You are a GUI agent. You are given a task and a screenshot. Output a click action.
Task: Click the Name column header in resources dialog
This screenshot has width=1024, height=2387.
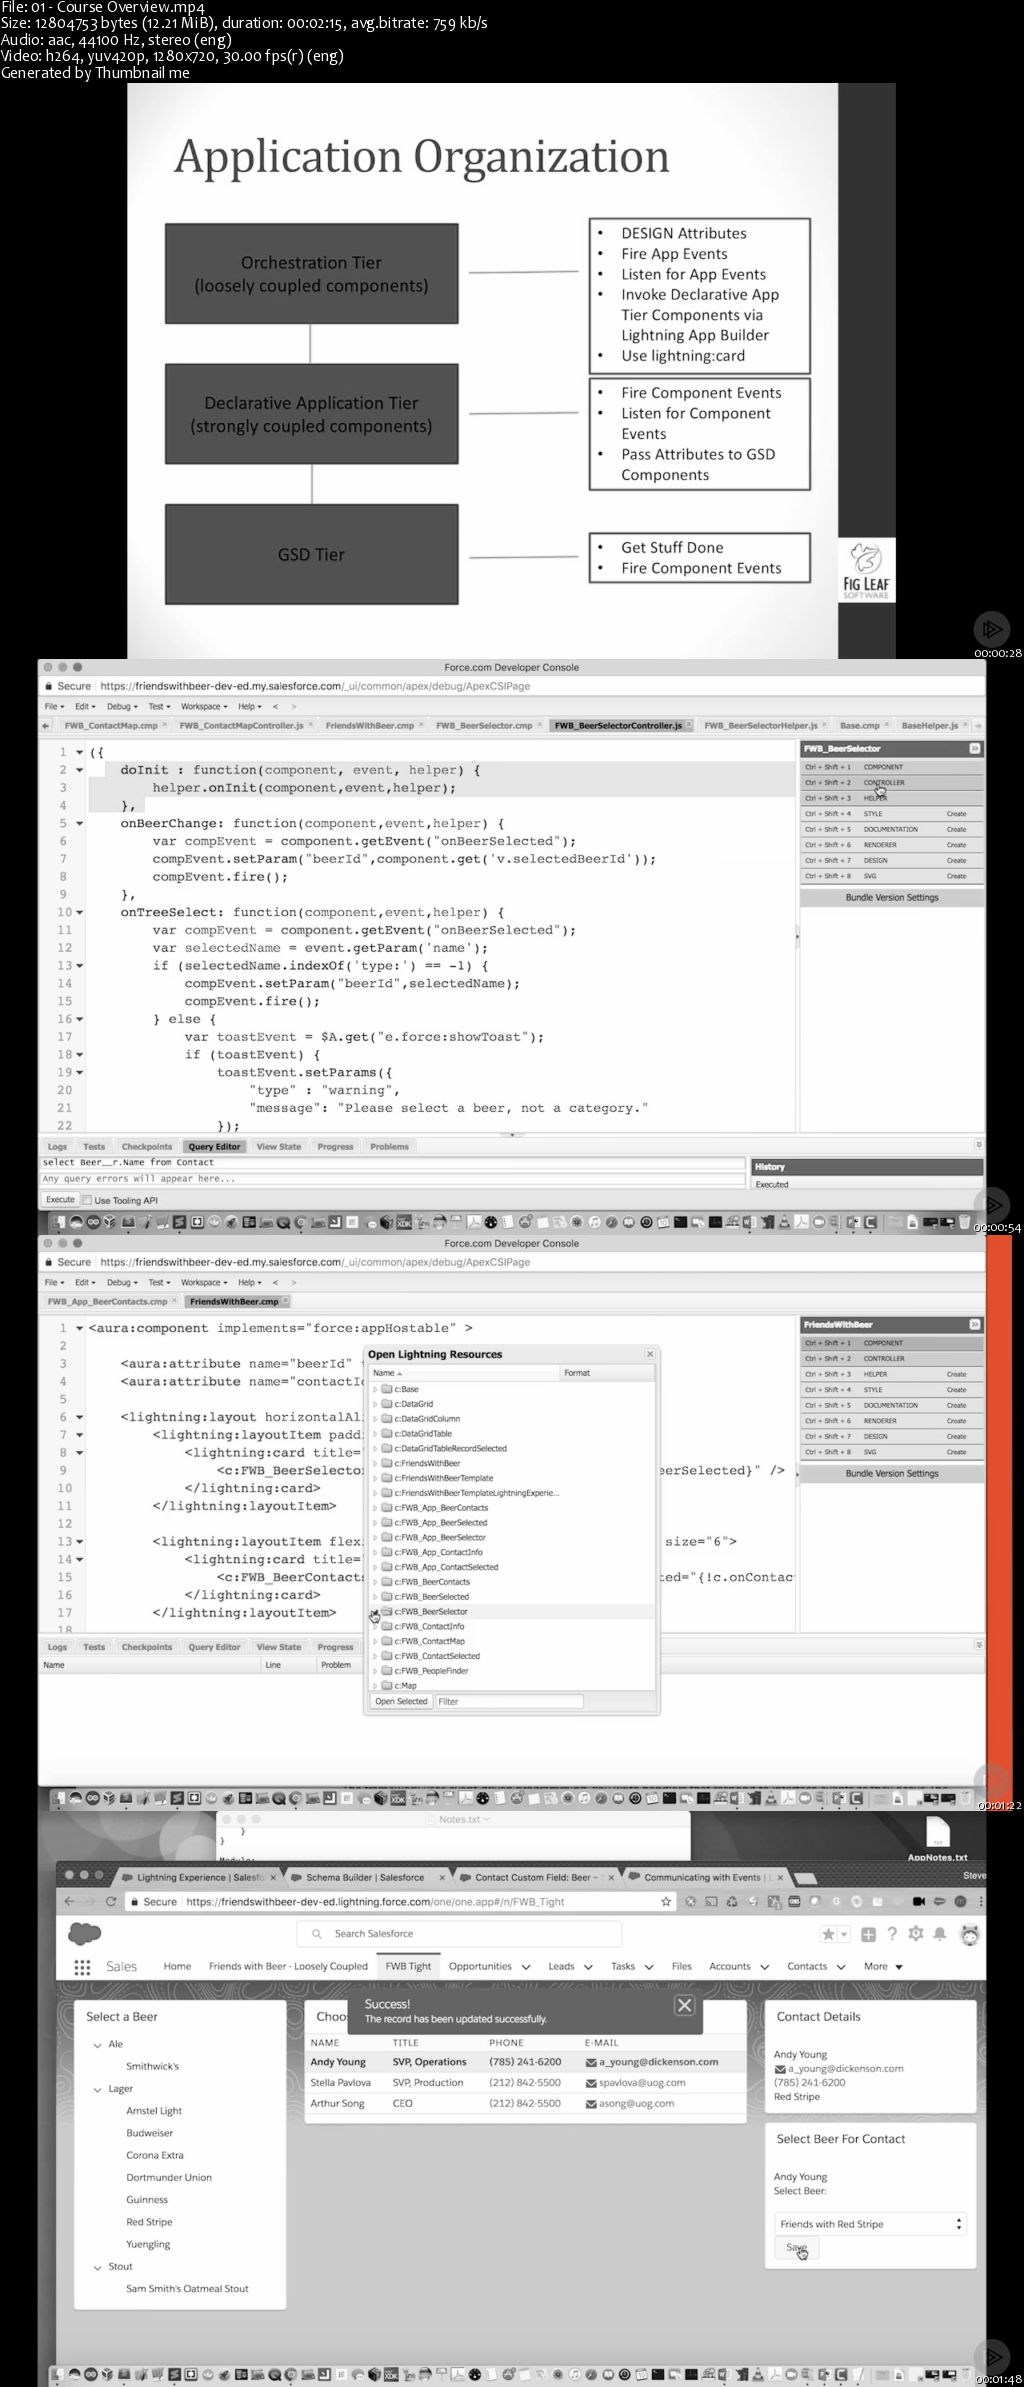465,1373
